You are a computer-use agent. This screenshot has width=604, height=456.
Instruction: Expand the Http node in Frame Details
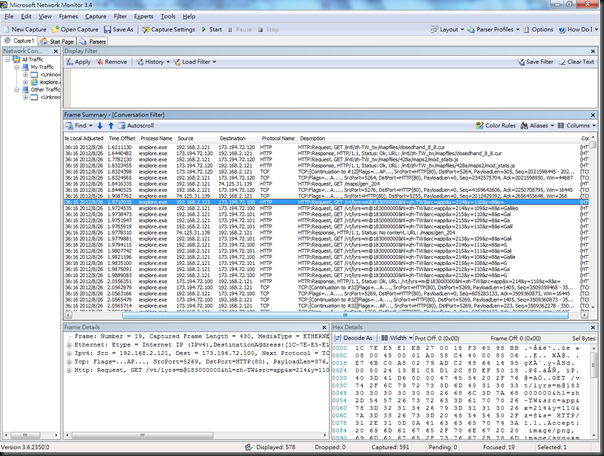click(x=69, y=370)
